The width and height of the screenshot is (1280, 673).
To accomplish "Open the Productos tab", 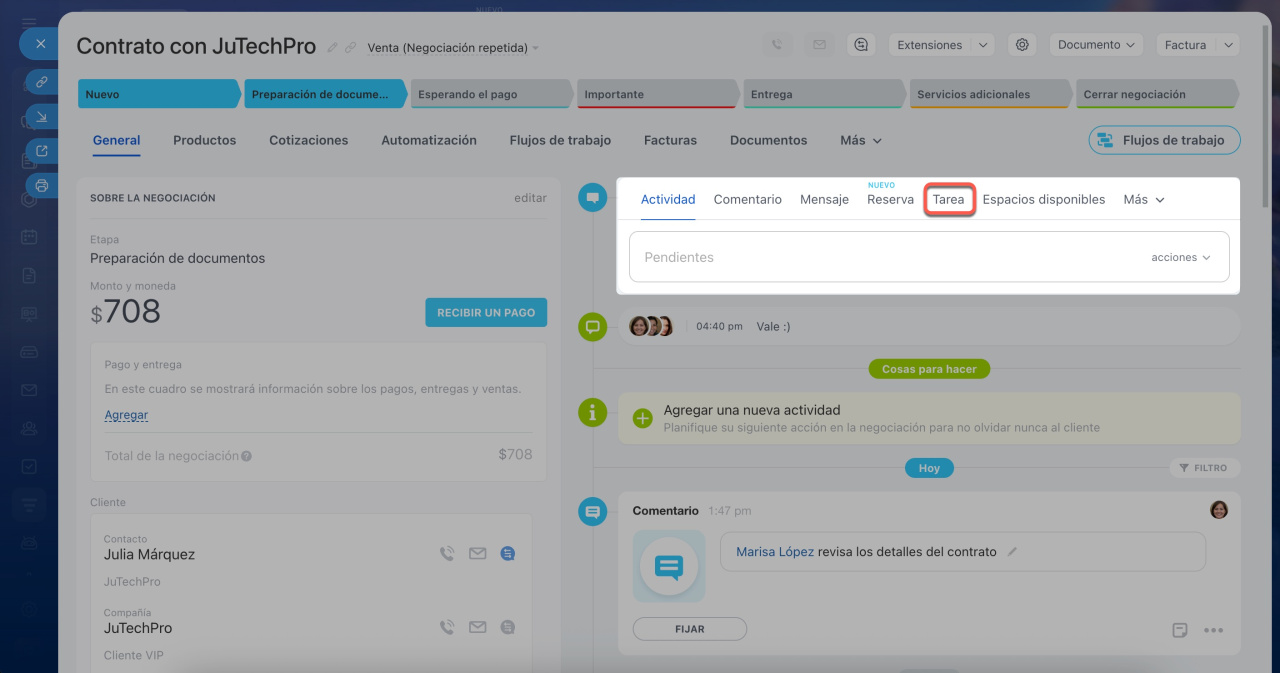I will [204, 141].
